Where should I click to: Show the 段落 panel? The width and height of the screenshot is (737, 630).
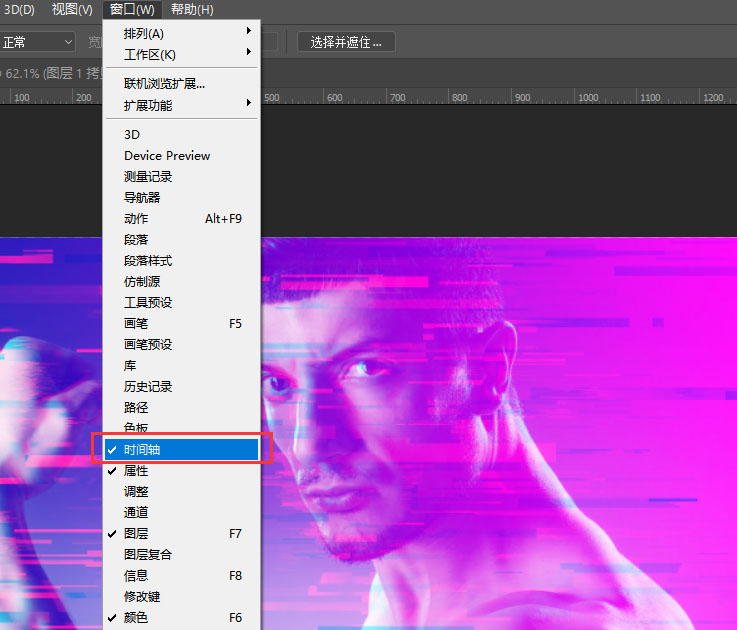click(181, 240)
